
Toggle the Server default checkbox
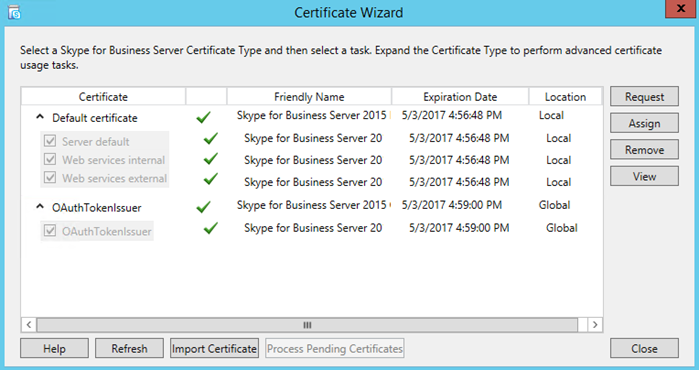tap(50, 141)
